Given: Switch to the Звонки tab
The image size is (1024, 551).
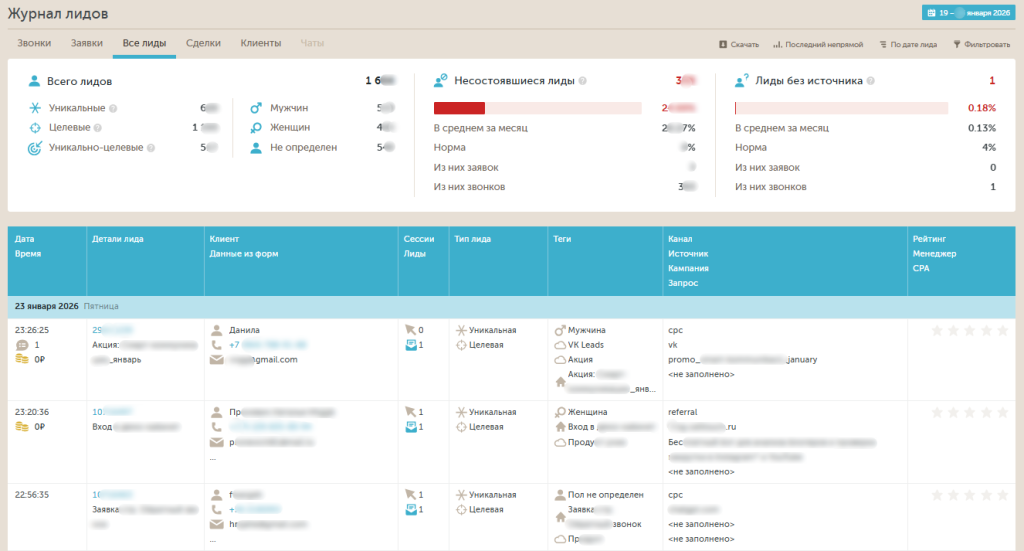Looking at the screenshot, I should tap(34, 44).
